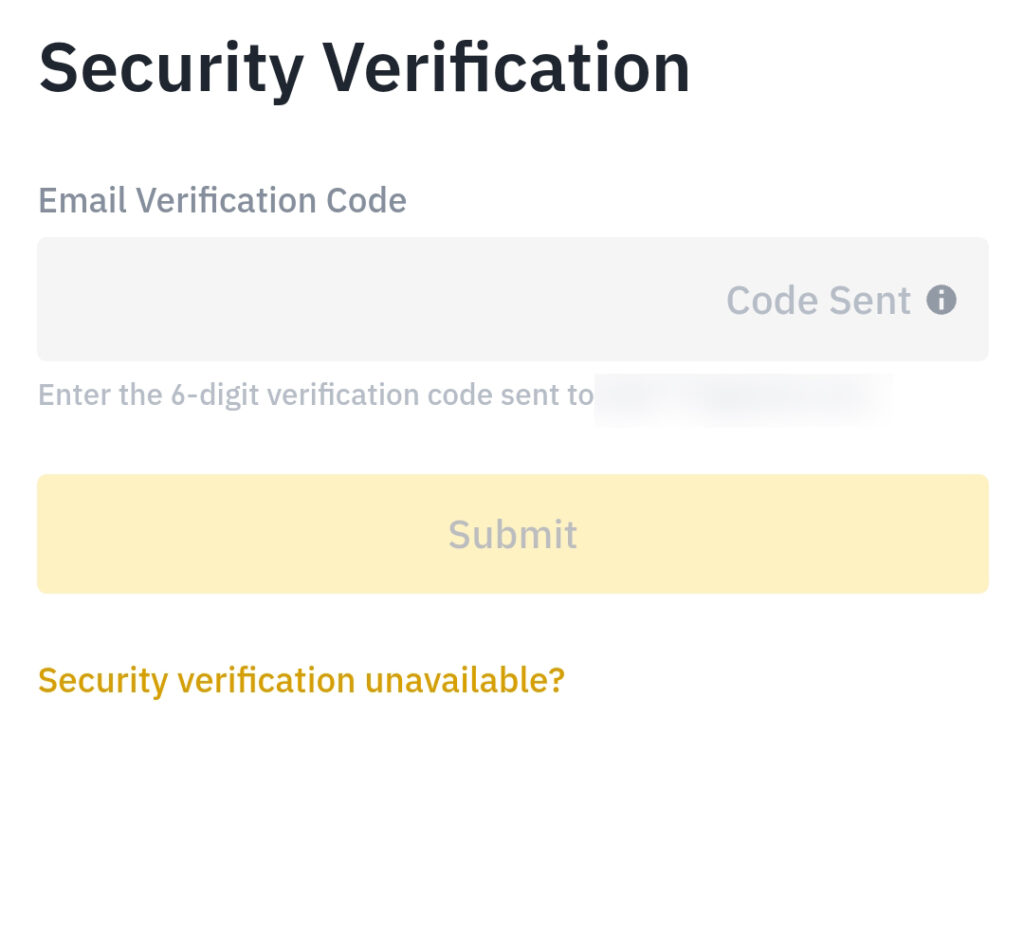Viewport: 1024px width, 937px height.
Task: Open the Security verification unavailable? link
Action: coord(301,681)
